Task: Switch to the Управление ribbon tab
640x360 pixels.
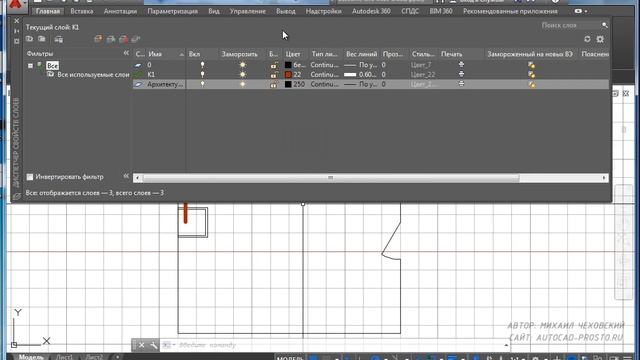Action: tap(248, 11)
